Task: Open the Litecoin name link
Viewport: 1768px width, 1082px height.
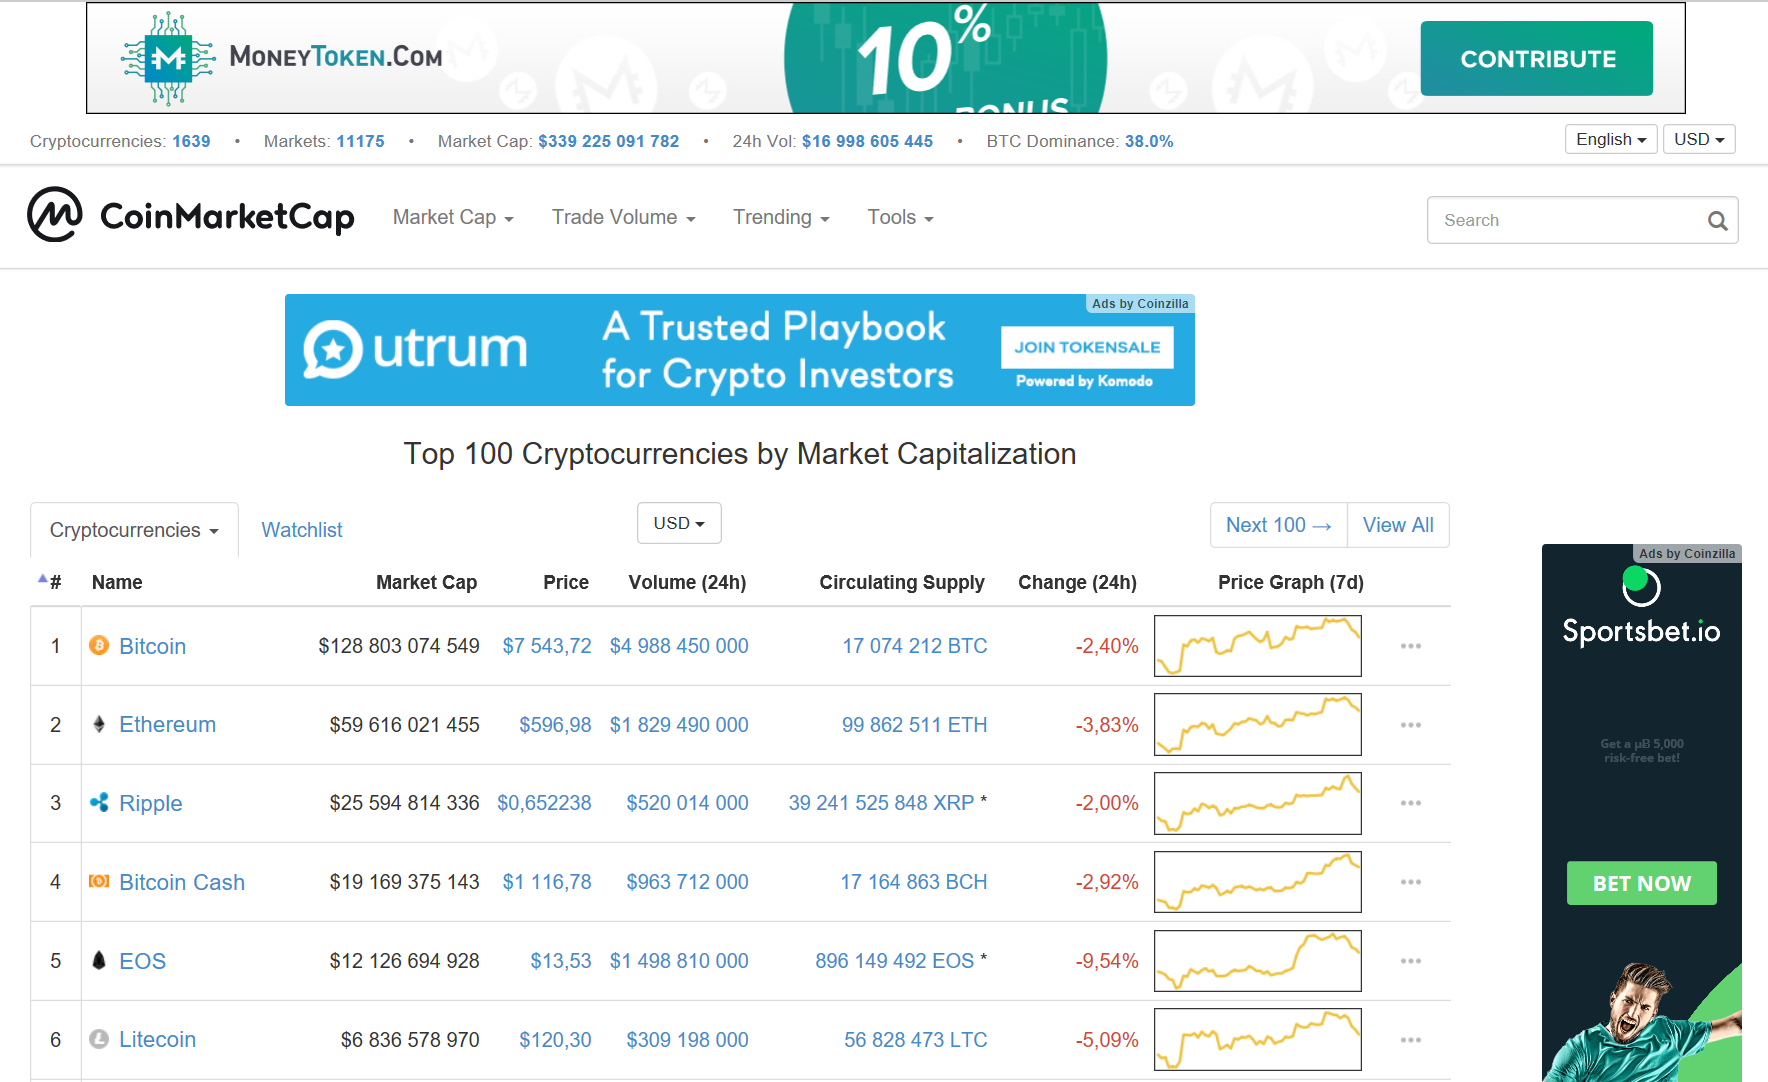Action: (157, 1040)
